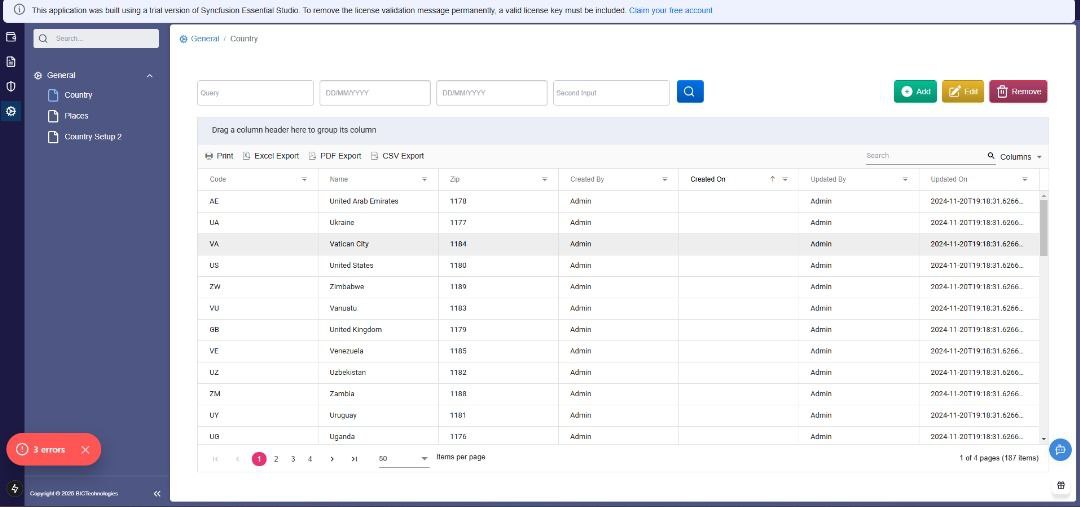Open Country Setup 2 in sidebar
The width and height of the screenshot is (1080, 507).
92,137
